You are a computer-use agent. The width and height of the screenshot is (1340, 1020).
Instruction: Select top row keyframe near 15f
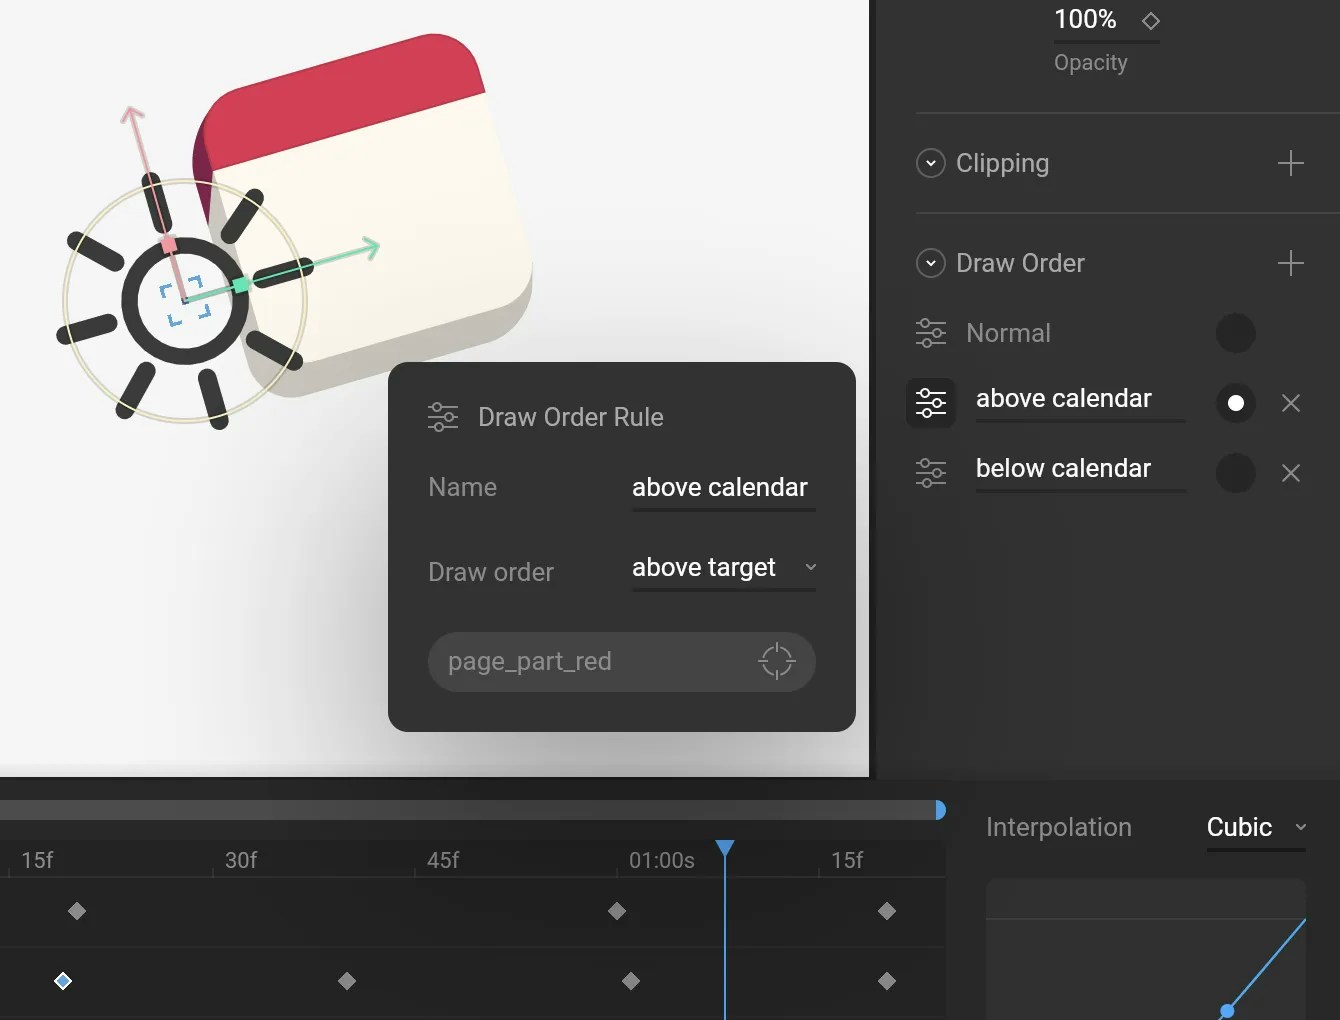(77, 911)
